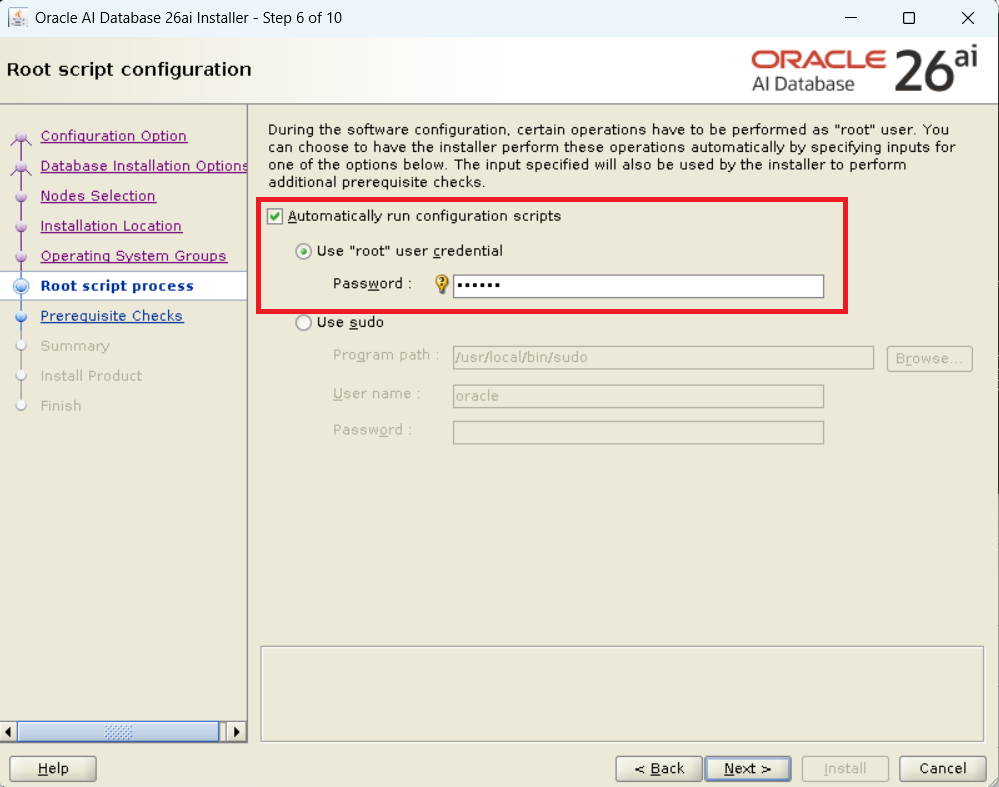999x787 pixels.
Task: Click the root Password input field
Action: (x=638, y=286)
